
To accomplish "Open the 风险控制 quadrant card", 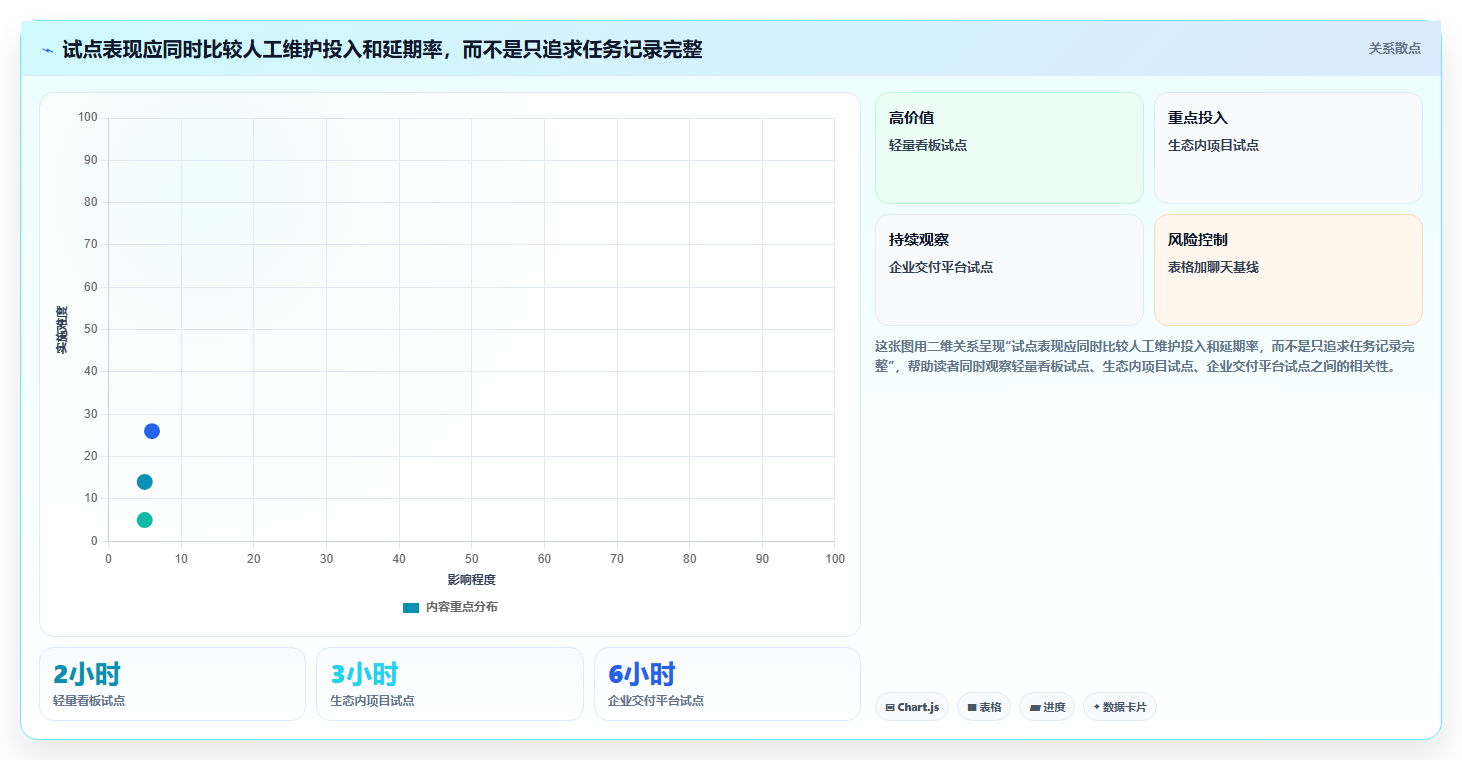I will click(x=1288, y=270).
